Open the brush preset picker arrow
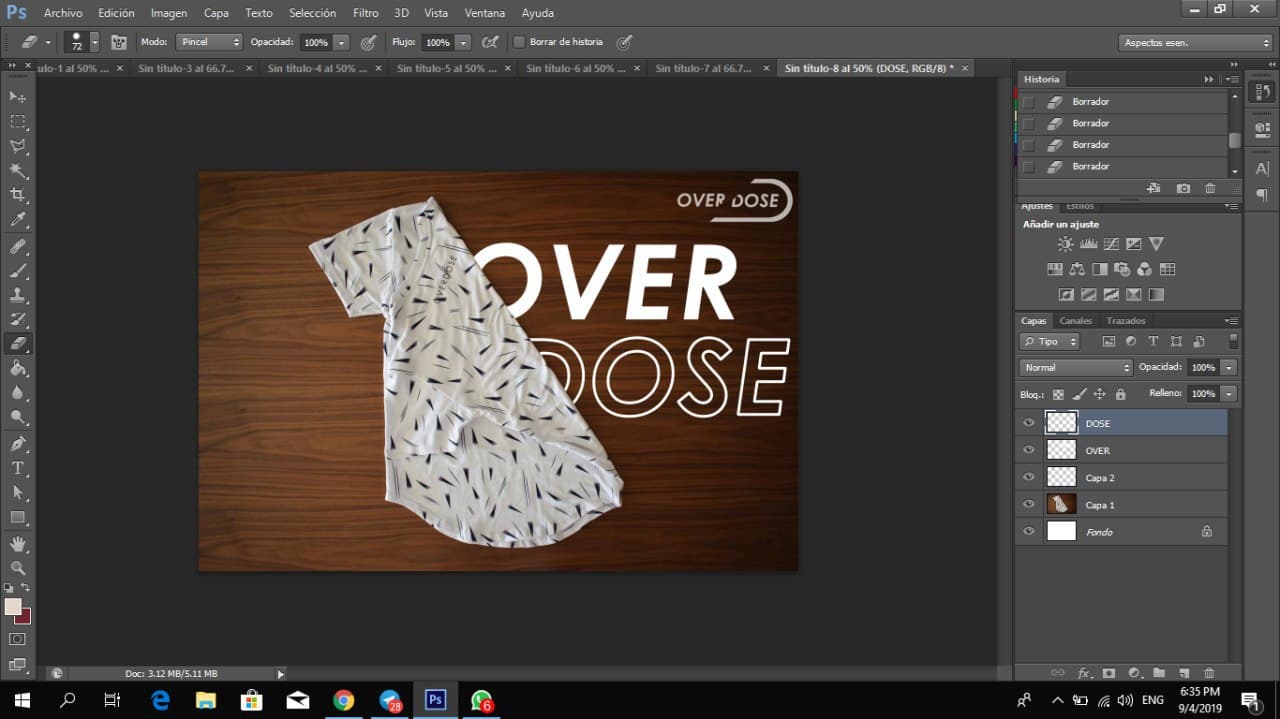The width and height of the screenshot is (1280, 719). tap(95, 42)
